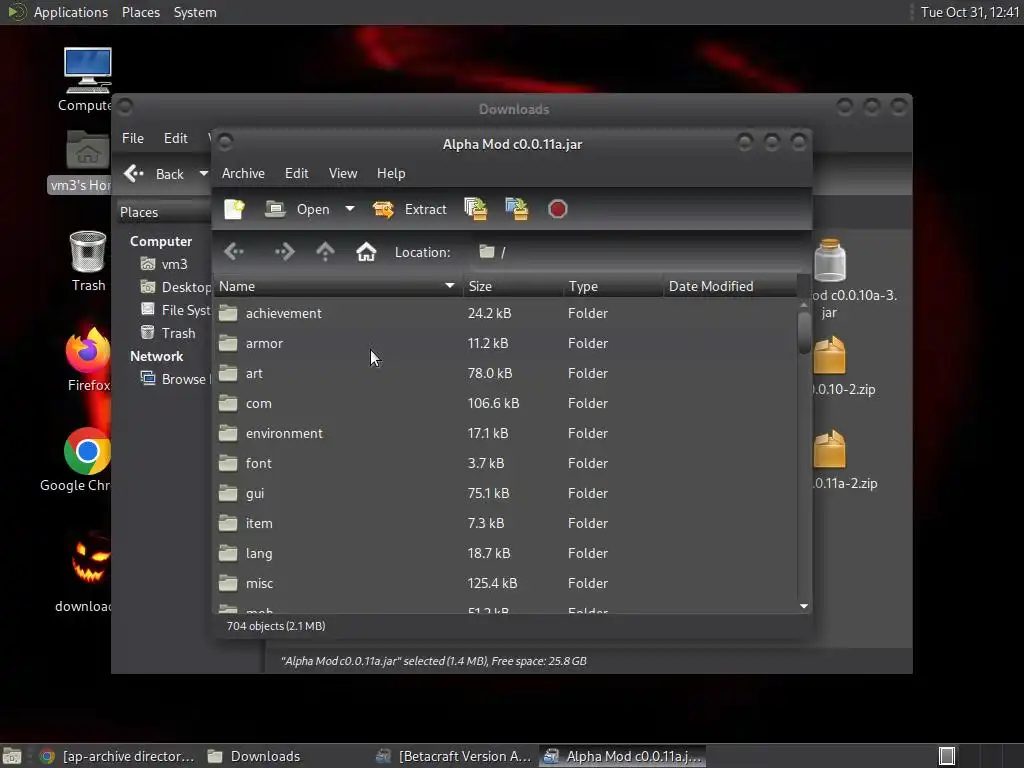1024x768 pixels.
Task: Click the Name column sort arrow
Action: point(449,286)
